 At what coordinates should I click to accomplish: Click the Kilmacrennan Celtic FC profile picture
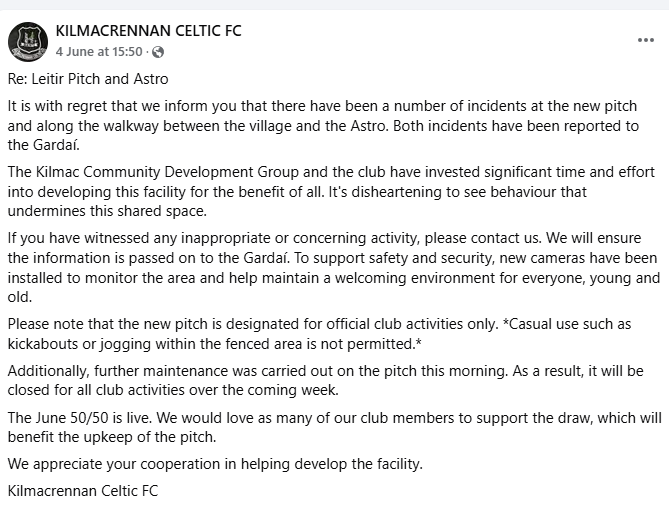(28, 41)
